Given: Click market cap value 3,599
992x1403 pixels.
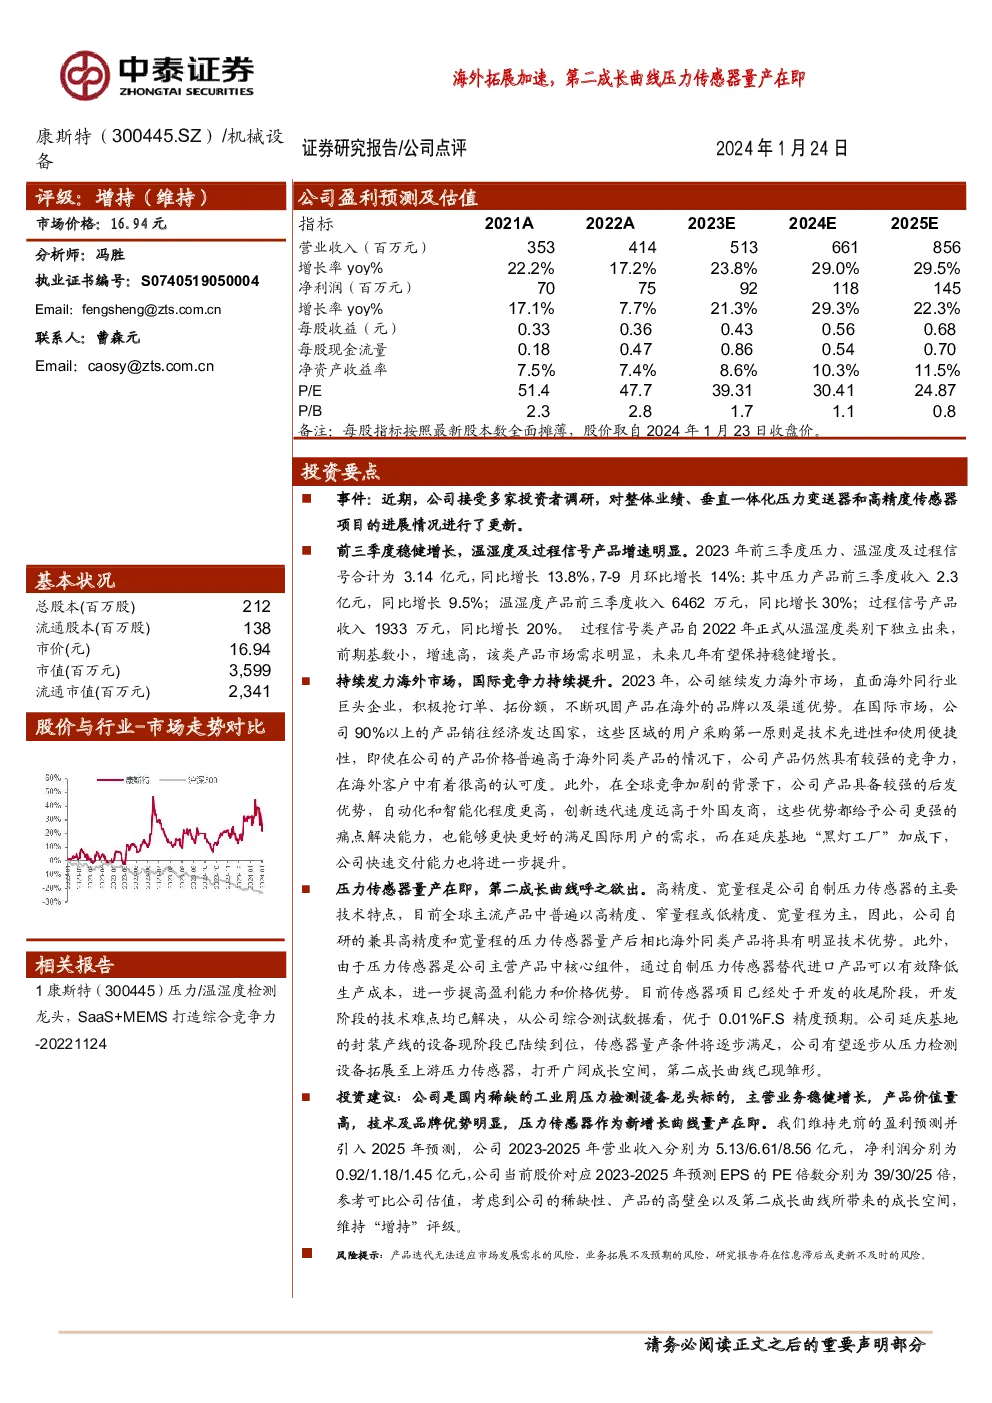Looking at the screenshot, I should (250, 671).
